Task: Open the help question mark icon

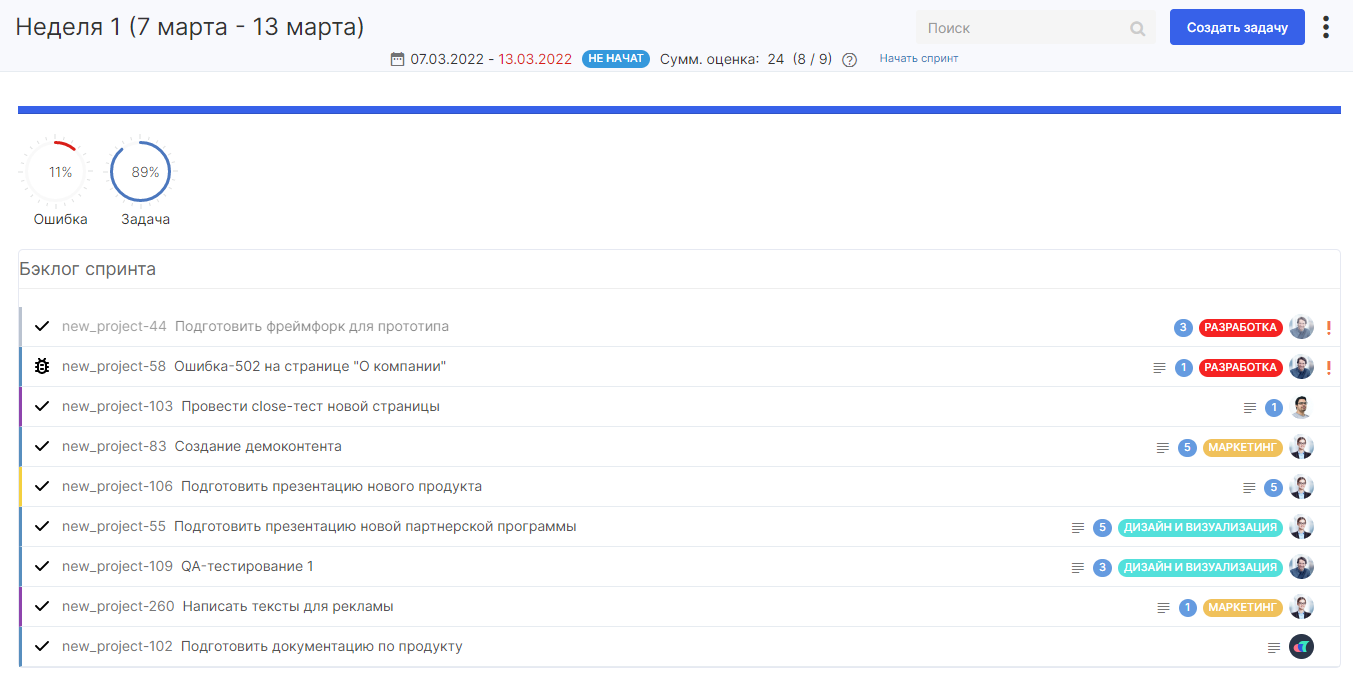Action: coord(850,60)
